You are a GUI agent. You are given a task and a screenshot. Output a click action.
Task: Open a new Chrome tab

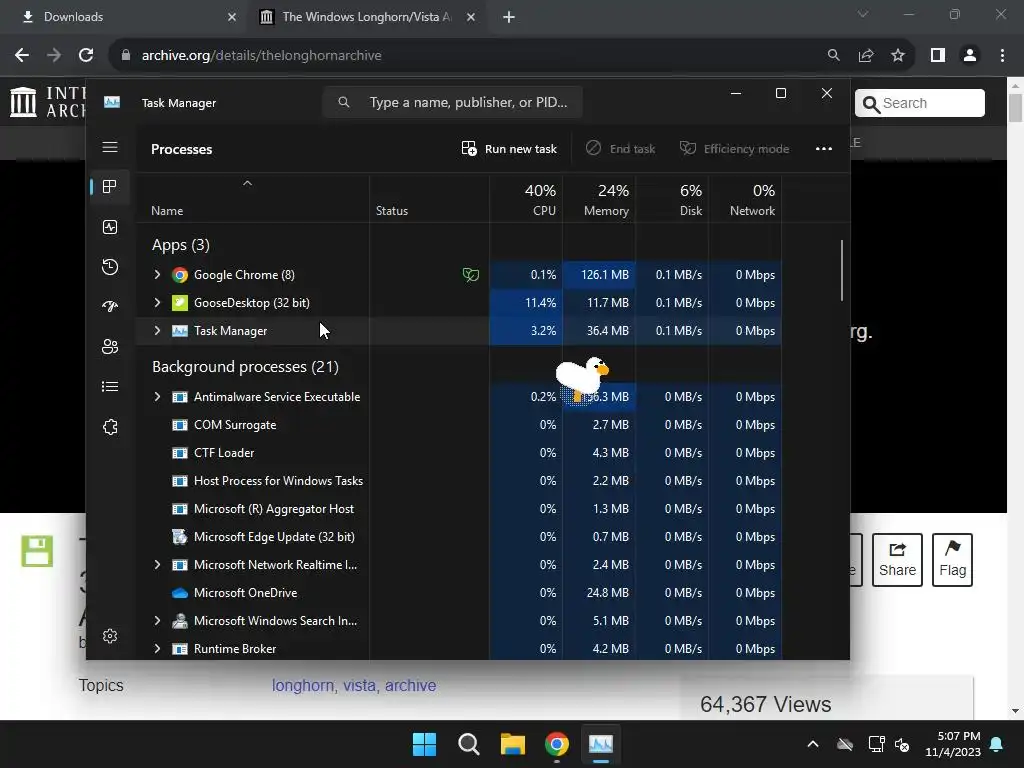tap(509, 17)
